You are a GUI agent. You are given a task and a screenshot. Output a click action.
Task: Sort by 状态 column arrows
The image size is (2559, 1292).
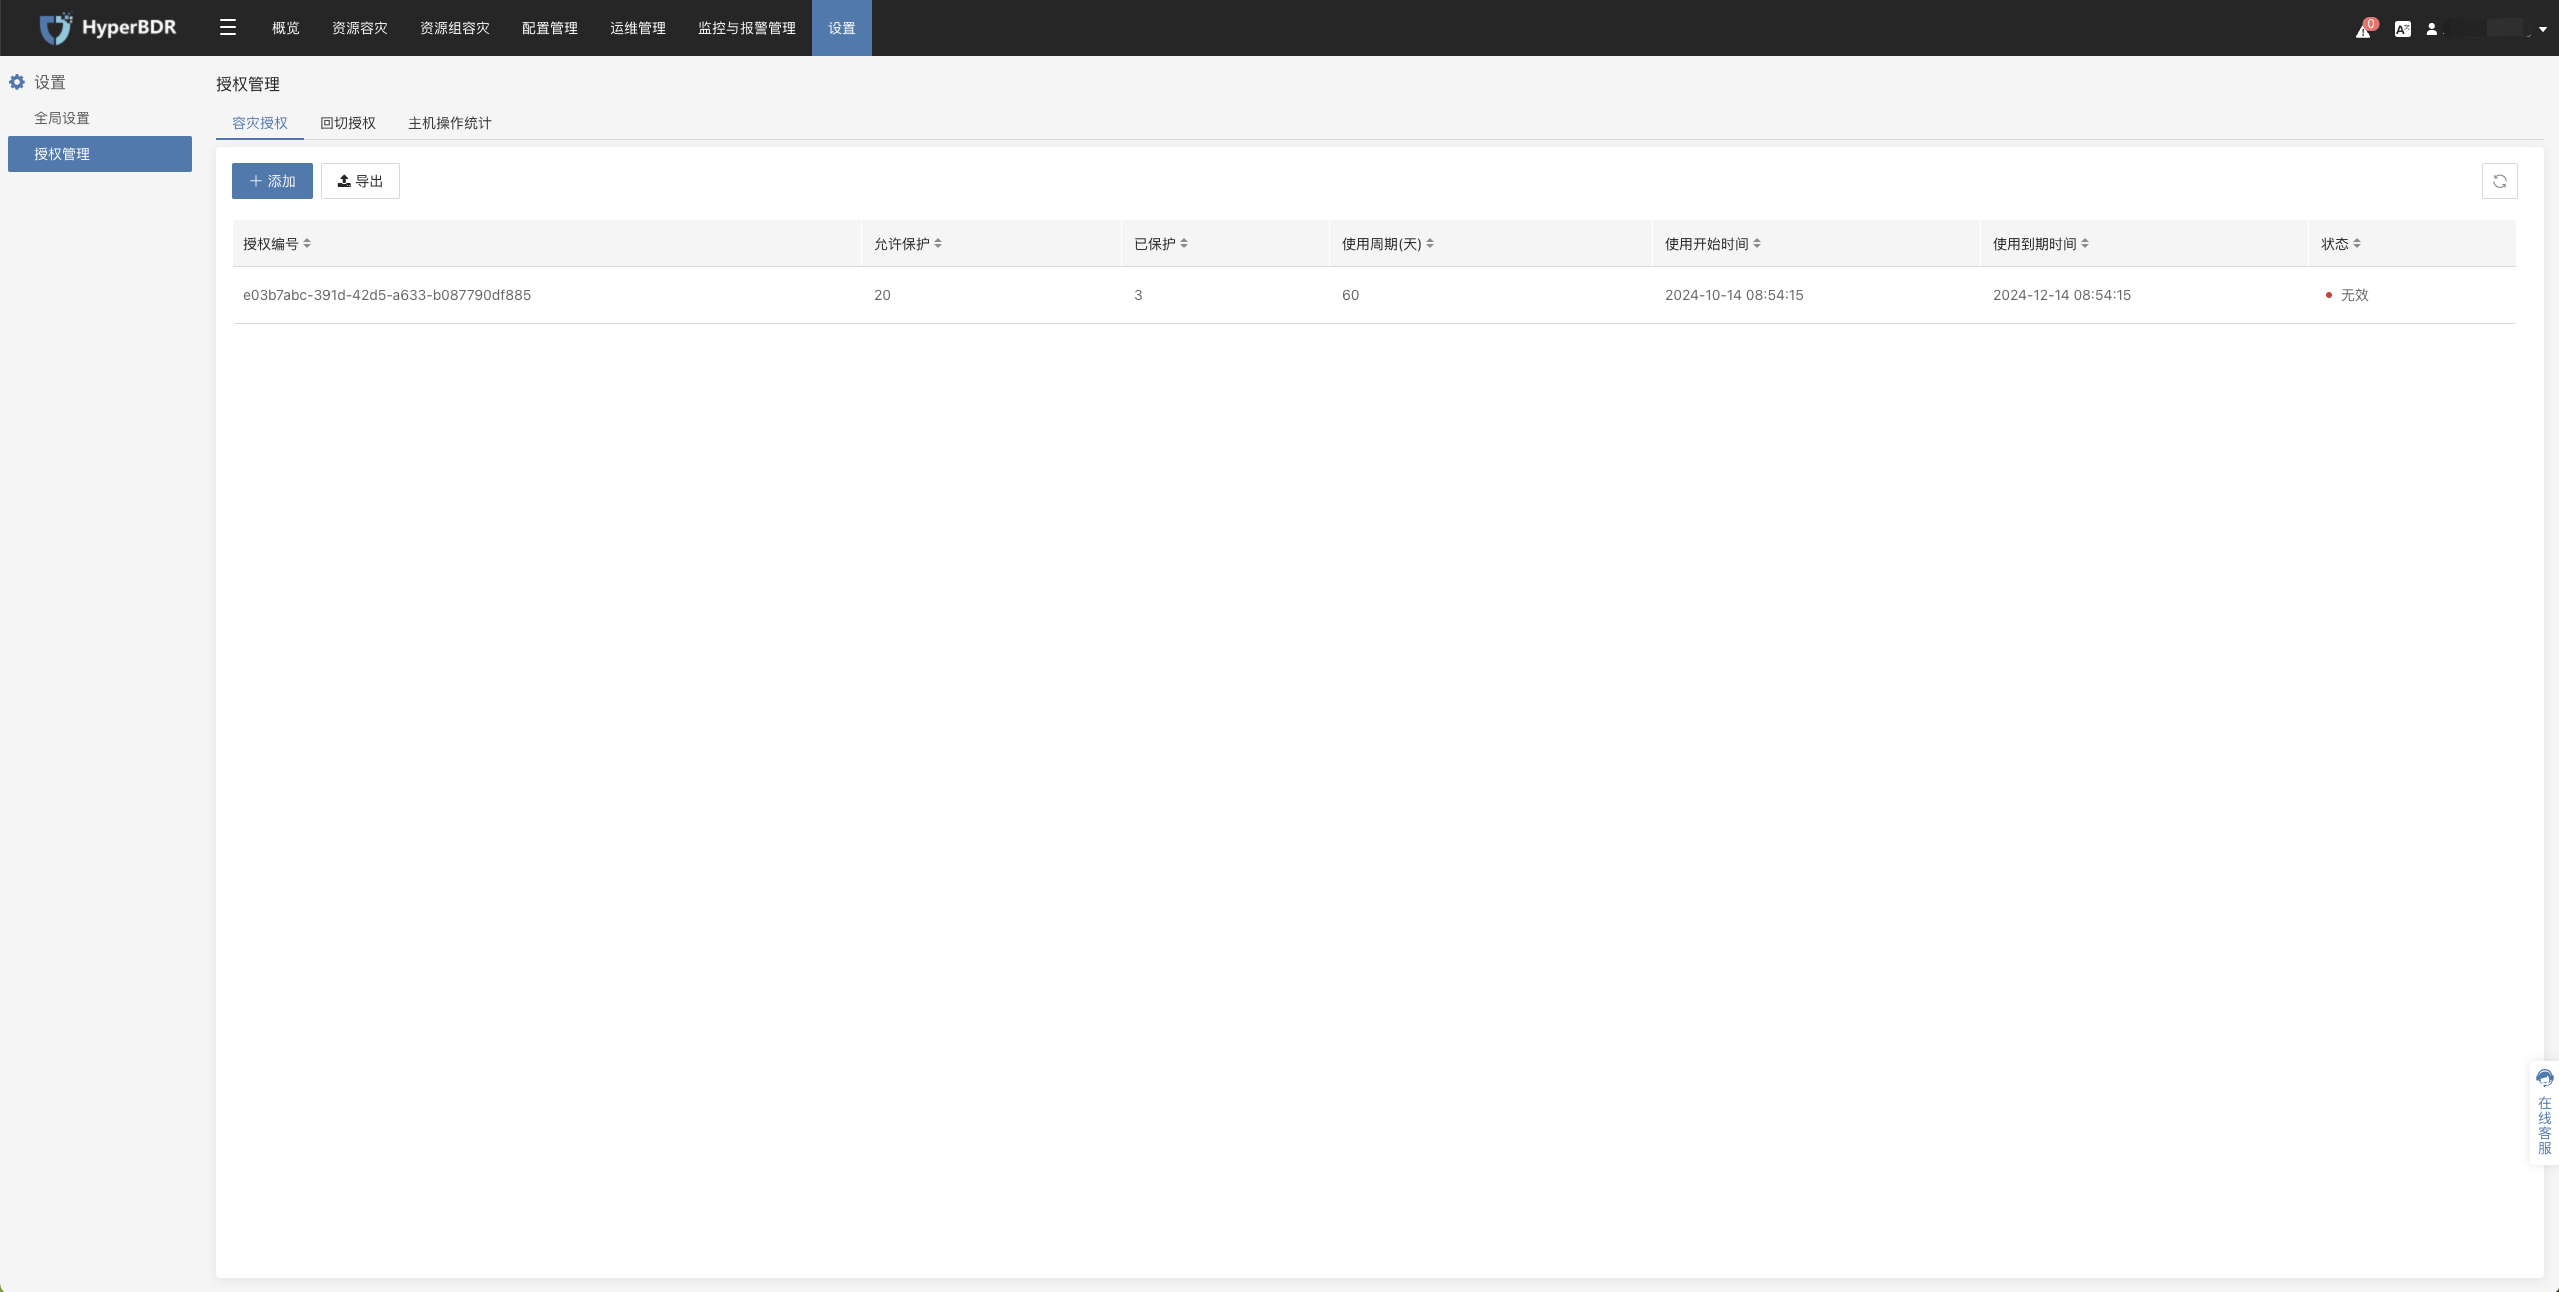(2356, 243)
